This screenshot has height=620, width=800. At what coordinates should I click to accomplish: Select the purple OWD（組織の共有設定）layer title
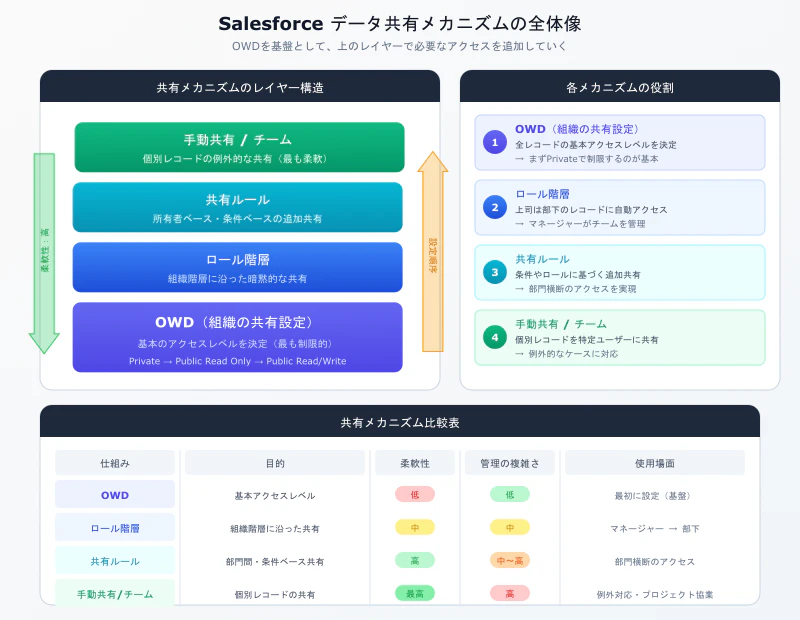click(236, 323)
